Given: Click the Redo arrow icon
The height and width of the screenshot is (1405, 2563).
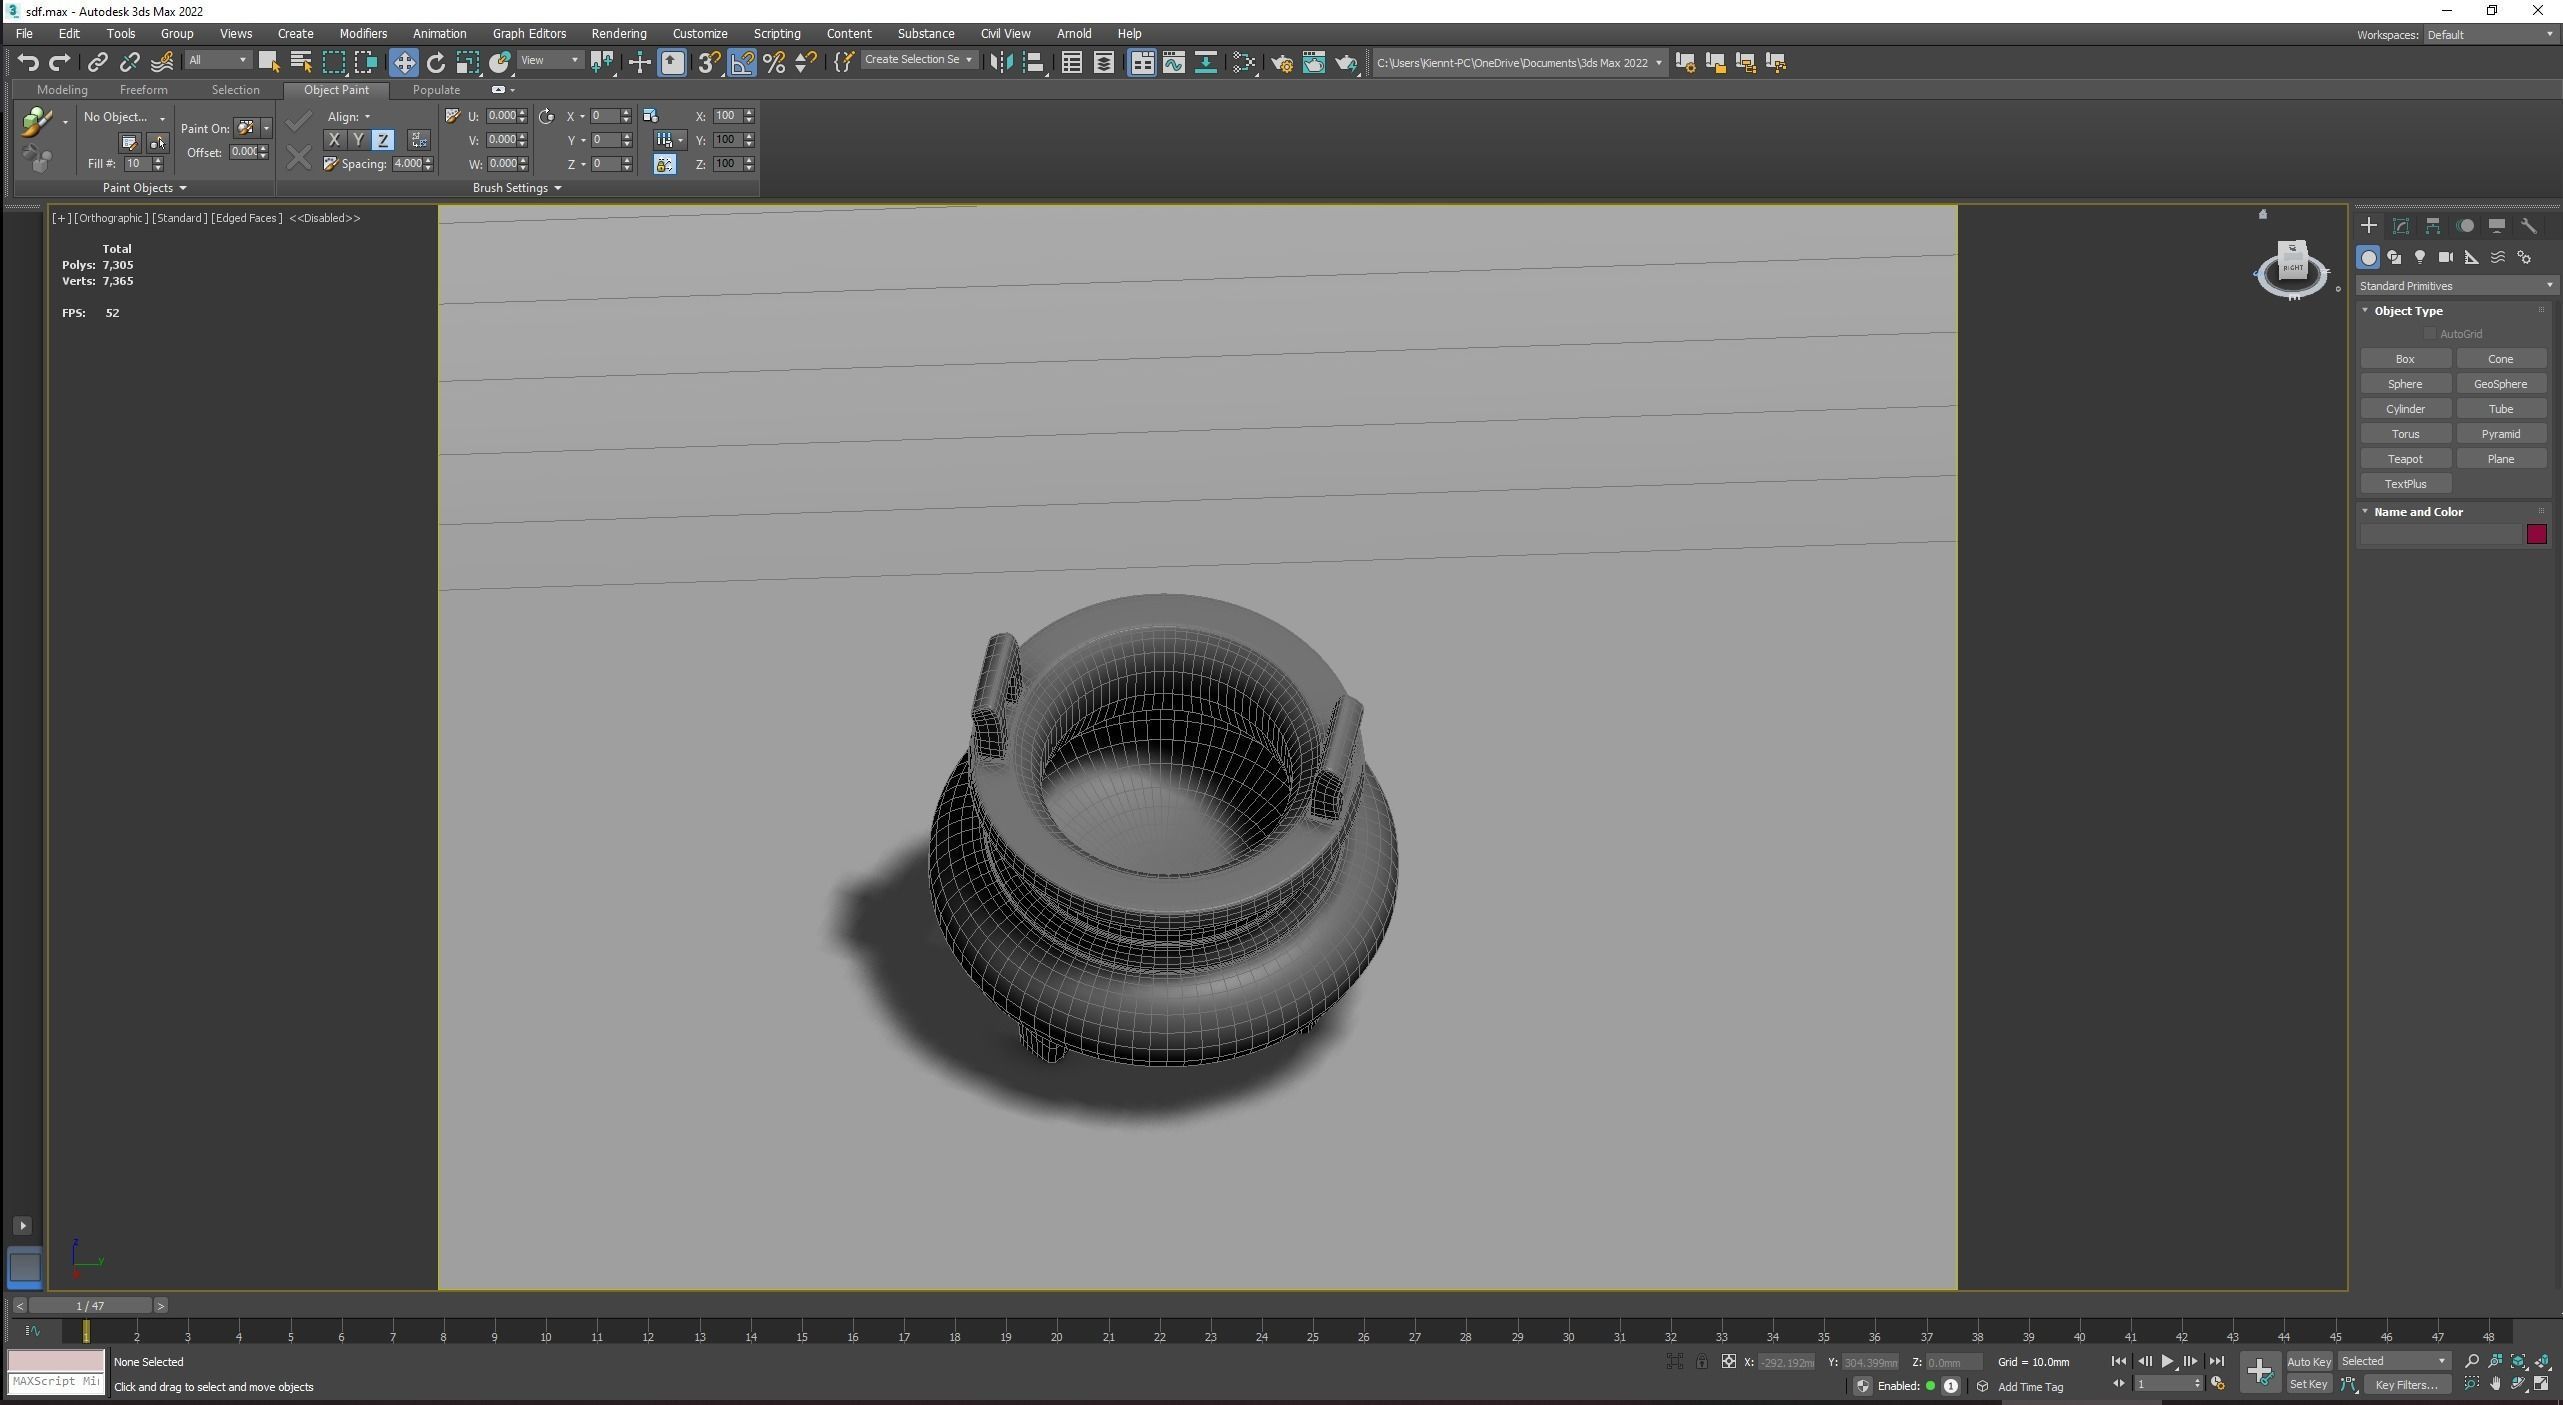Looking at the screenshot, I should click(x=59, y=63).
